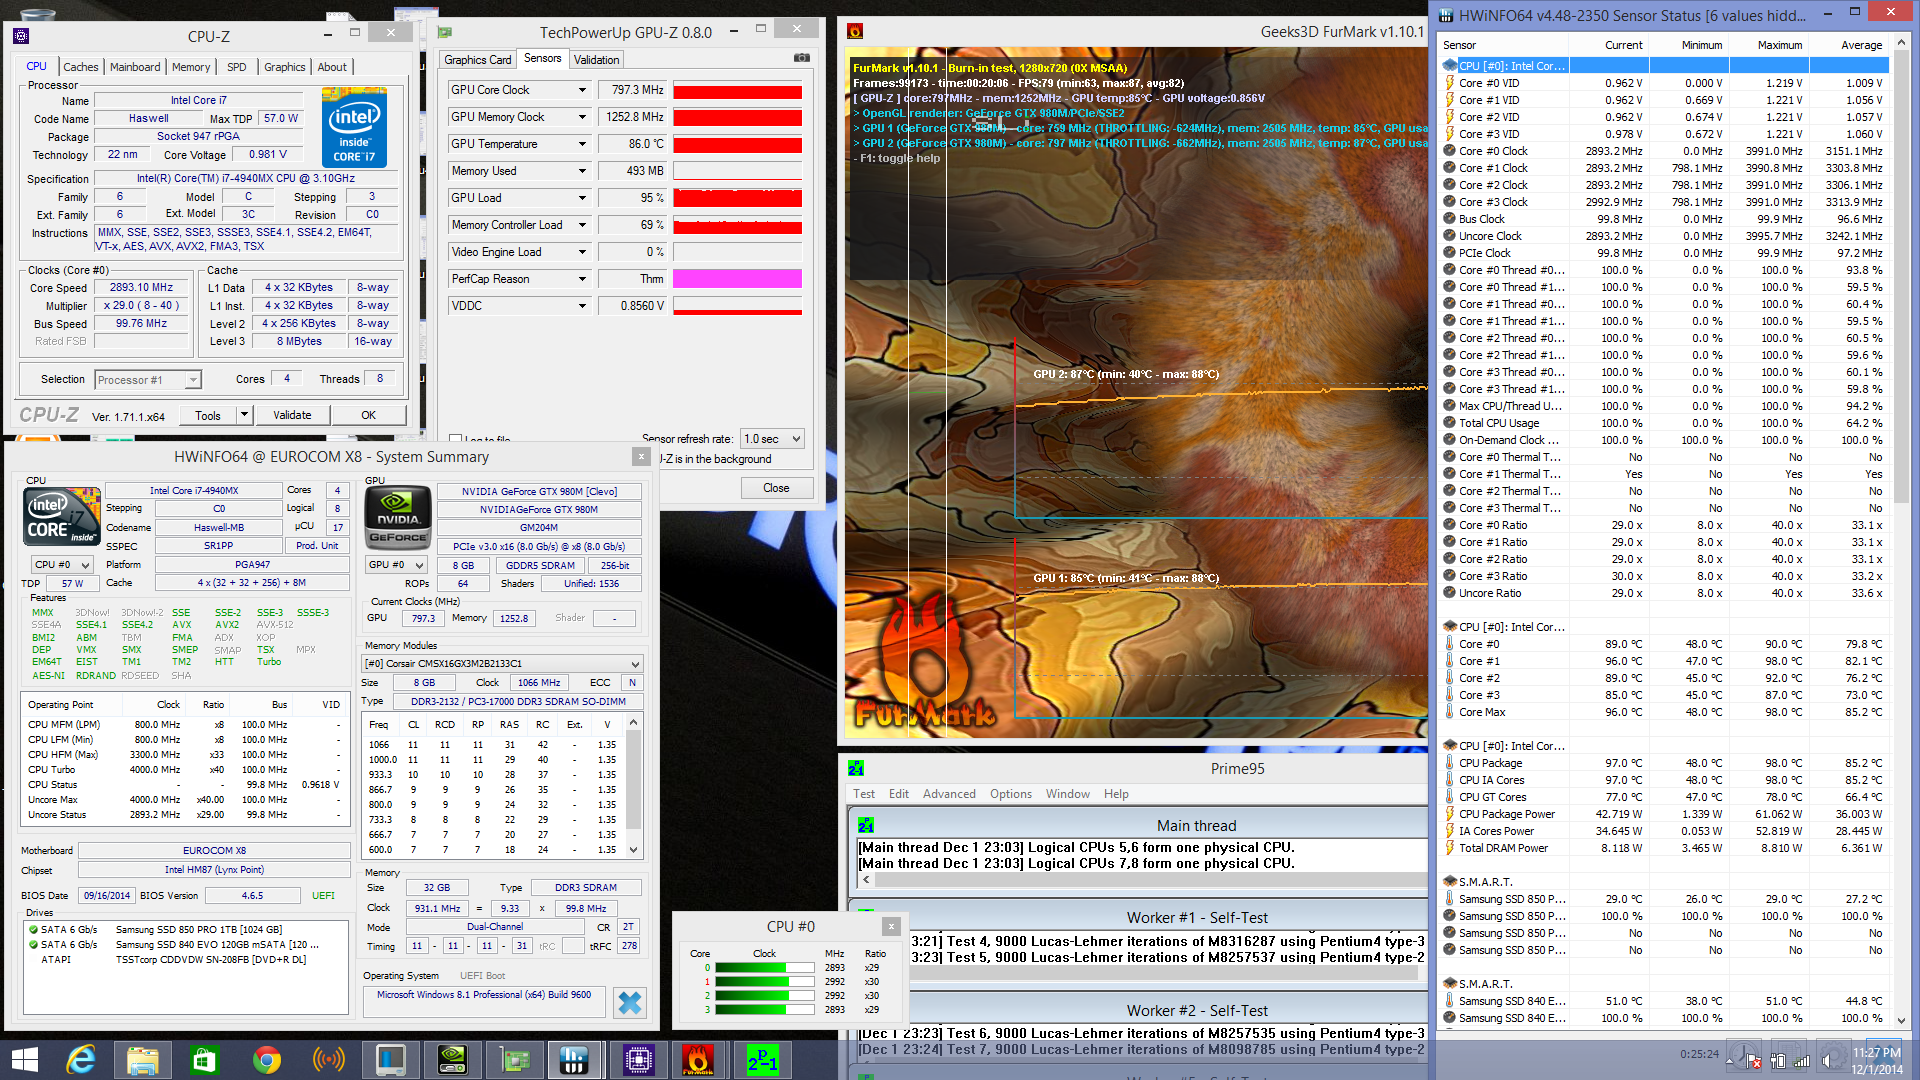Image resolution: width=1920 pixels, height=1080 pixels.
Task: Click the OK button in CPU-Z
Action: pyautogui.click(x=369, y=415)
